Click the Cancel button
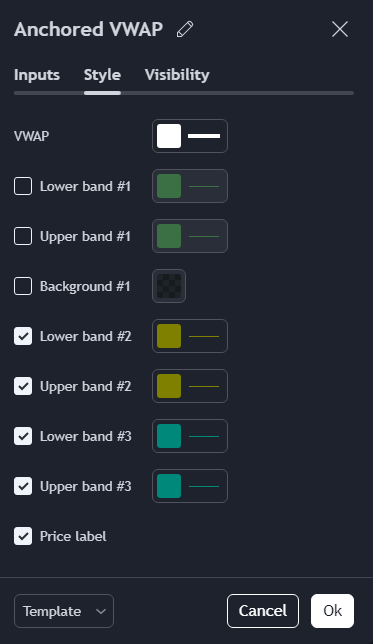373x644 pixels. (x=263, y=611)
